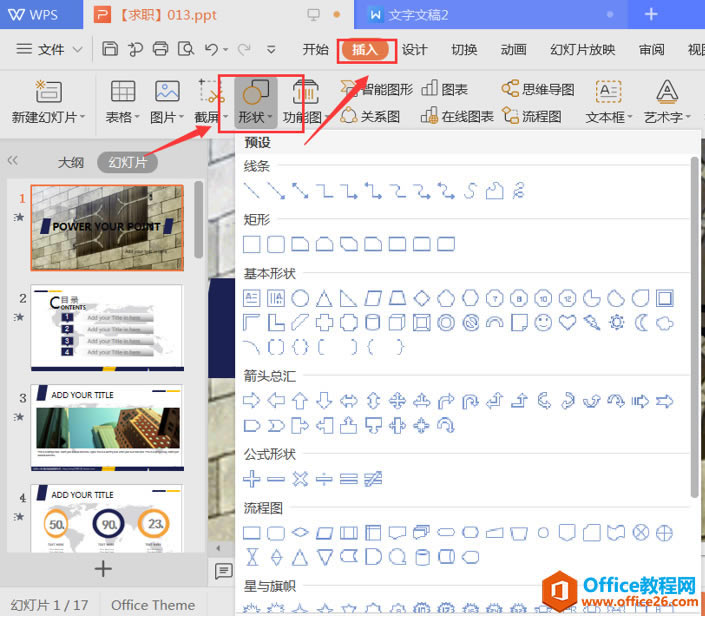Choose the moon shape in basic shapes
The image size is (705, 619).
click(640, 323)
